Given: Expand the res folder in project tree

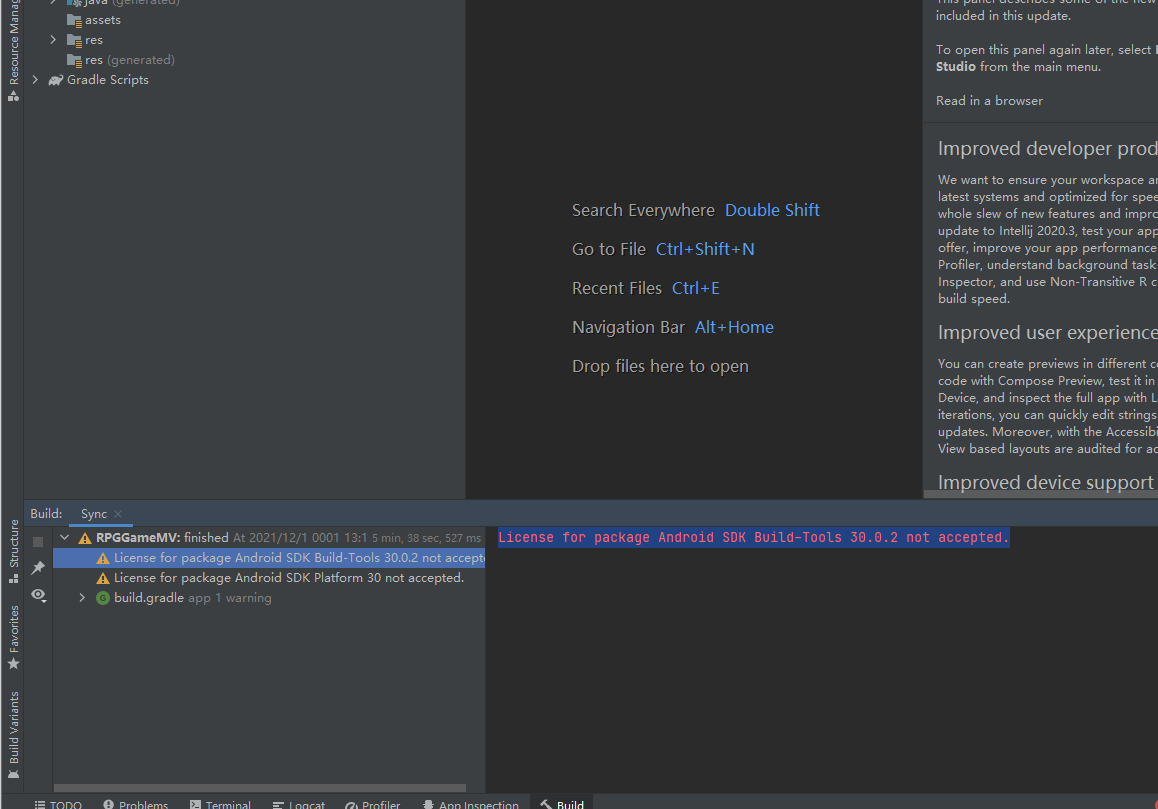Looking at the screenshot, I should (x=53, y=39).
